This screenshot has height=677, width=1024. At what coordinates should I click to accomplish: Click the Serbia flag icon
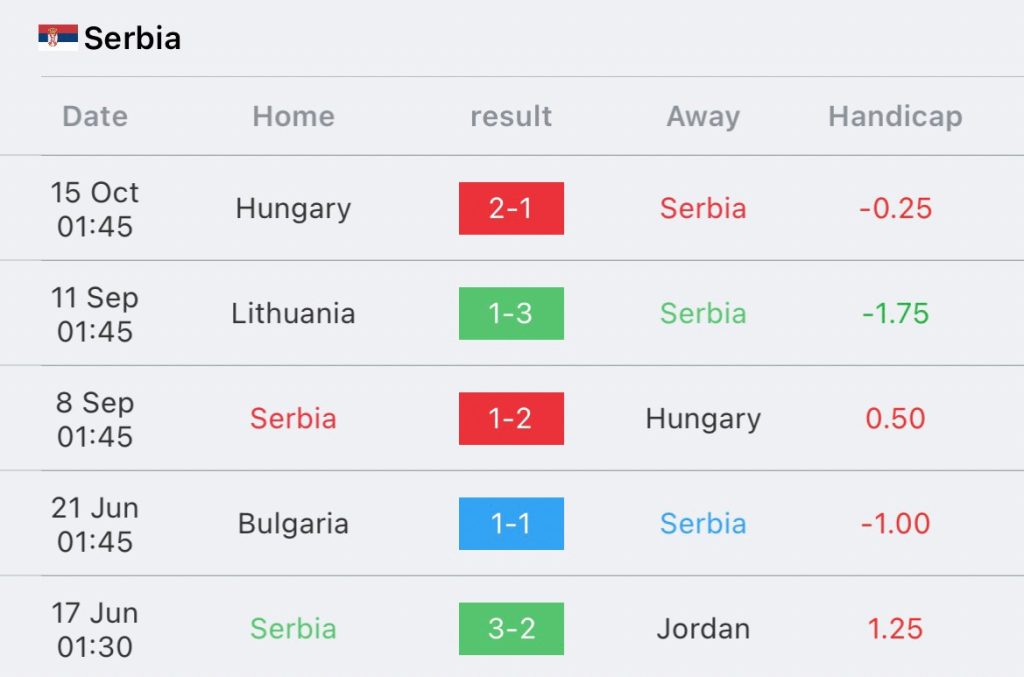(x=58, y=38)
